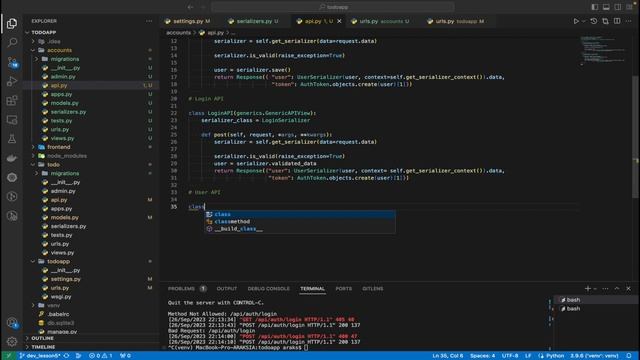The width and height of the screenshot is (640, 360).
Task: Maximize the panel with the up chevron
Action: coord(617,289)
